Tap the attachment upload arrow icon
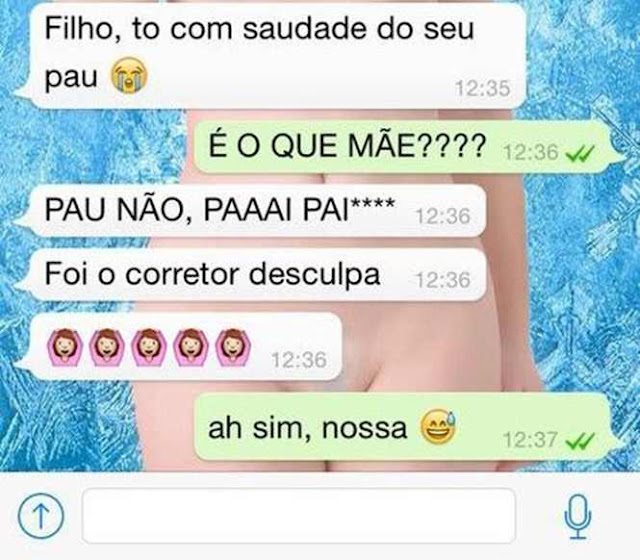Image resolution: width=640 pixels, height=560 pixels. (x=41, y=515)
